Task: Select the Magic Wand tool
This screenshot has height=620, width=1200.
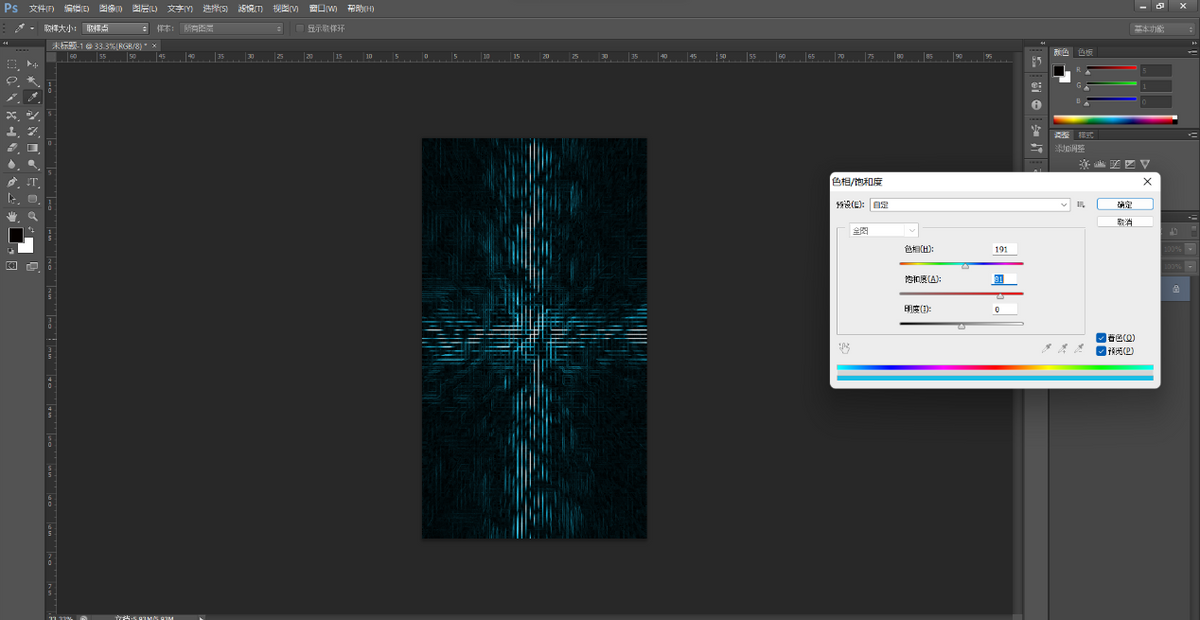Action: [33, 81]
